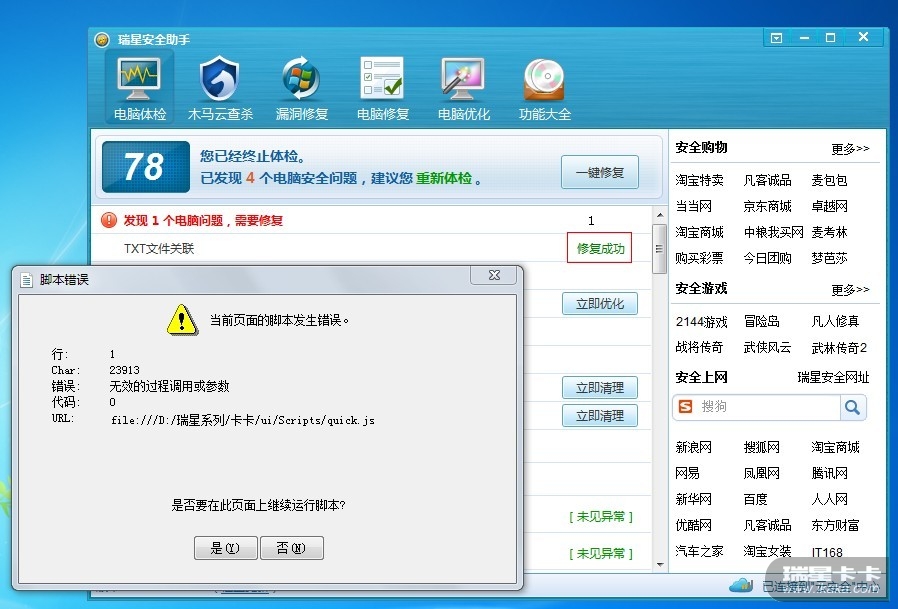Close the 脚本错误 dialog

(494, 275)
